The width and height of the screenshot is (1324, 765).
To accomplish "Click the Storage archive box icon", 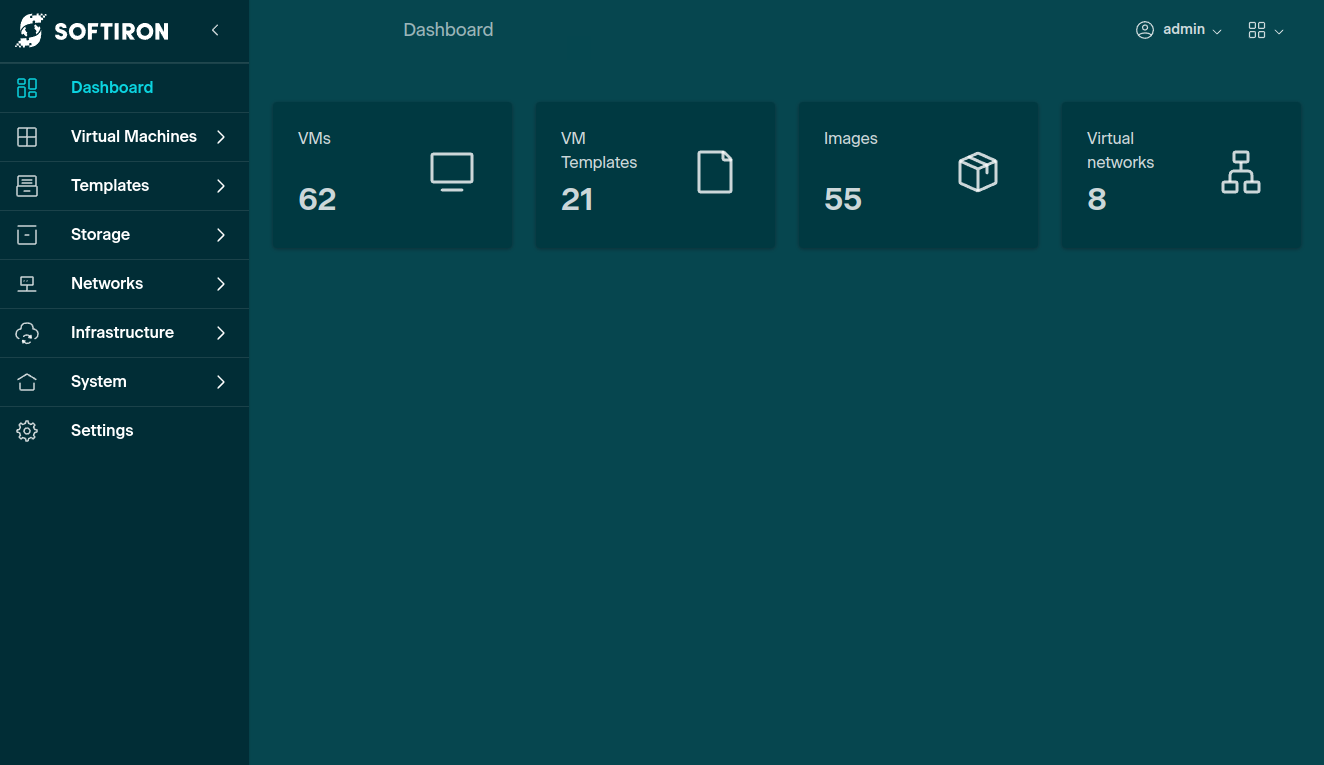I will (x=27, y=235).
